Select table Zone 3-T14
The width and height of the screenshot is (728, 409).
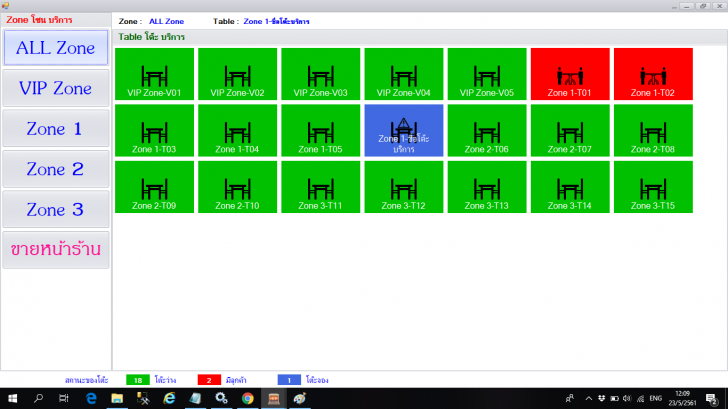coord(570,187)
